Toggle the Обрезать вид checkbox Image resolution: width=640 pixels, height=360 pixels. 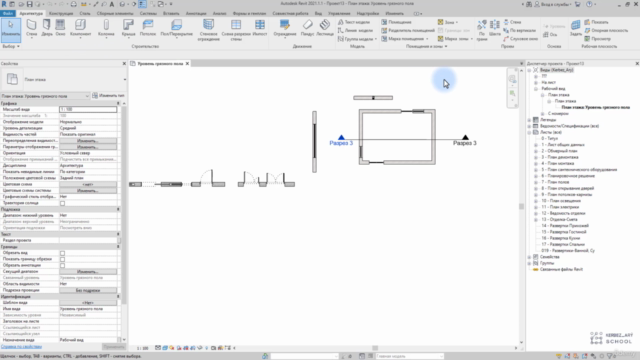point(62,253)
